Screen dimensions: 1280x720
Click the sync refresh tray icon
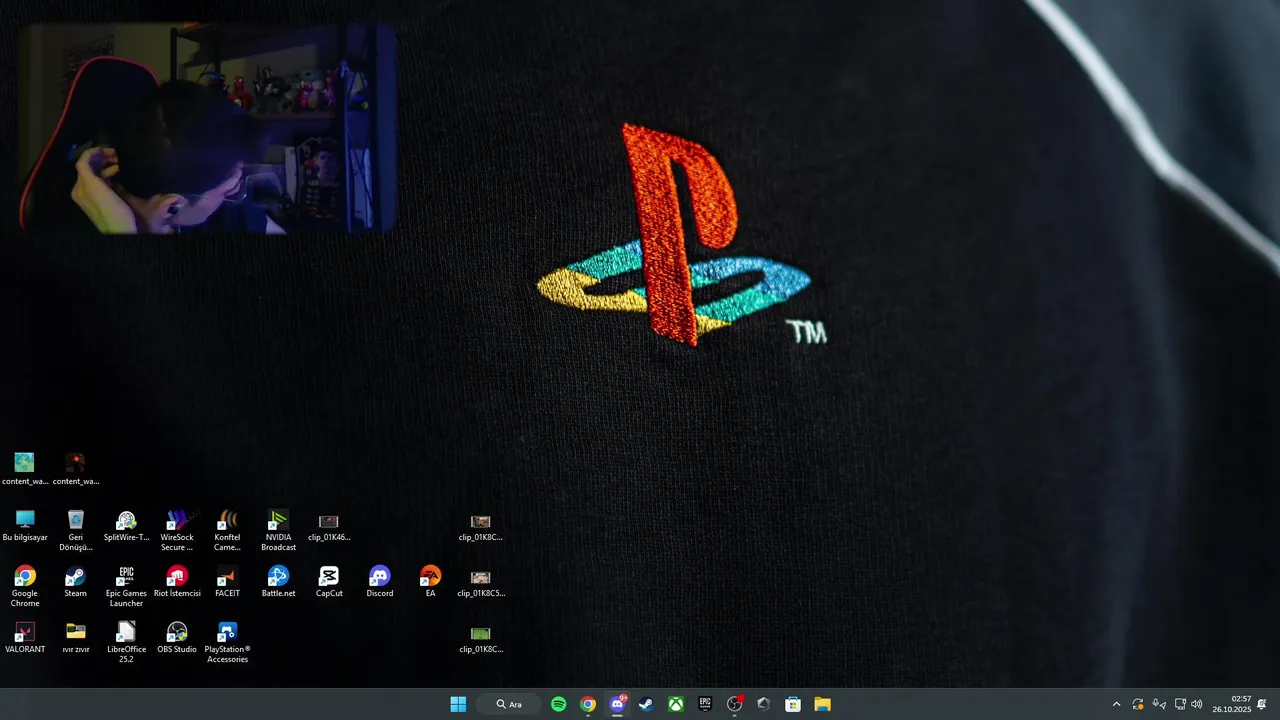coord(1138,704)
